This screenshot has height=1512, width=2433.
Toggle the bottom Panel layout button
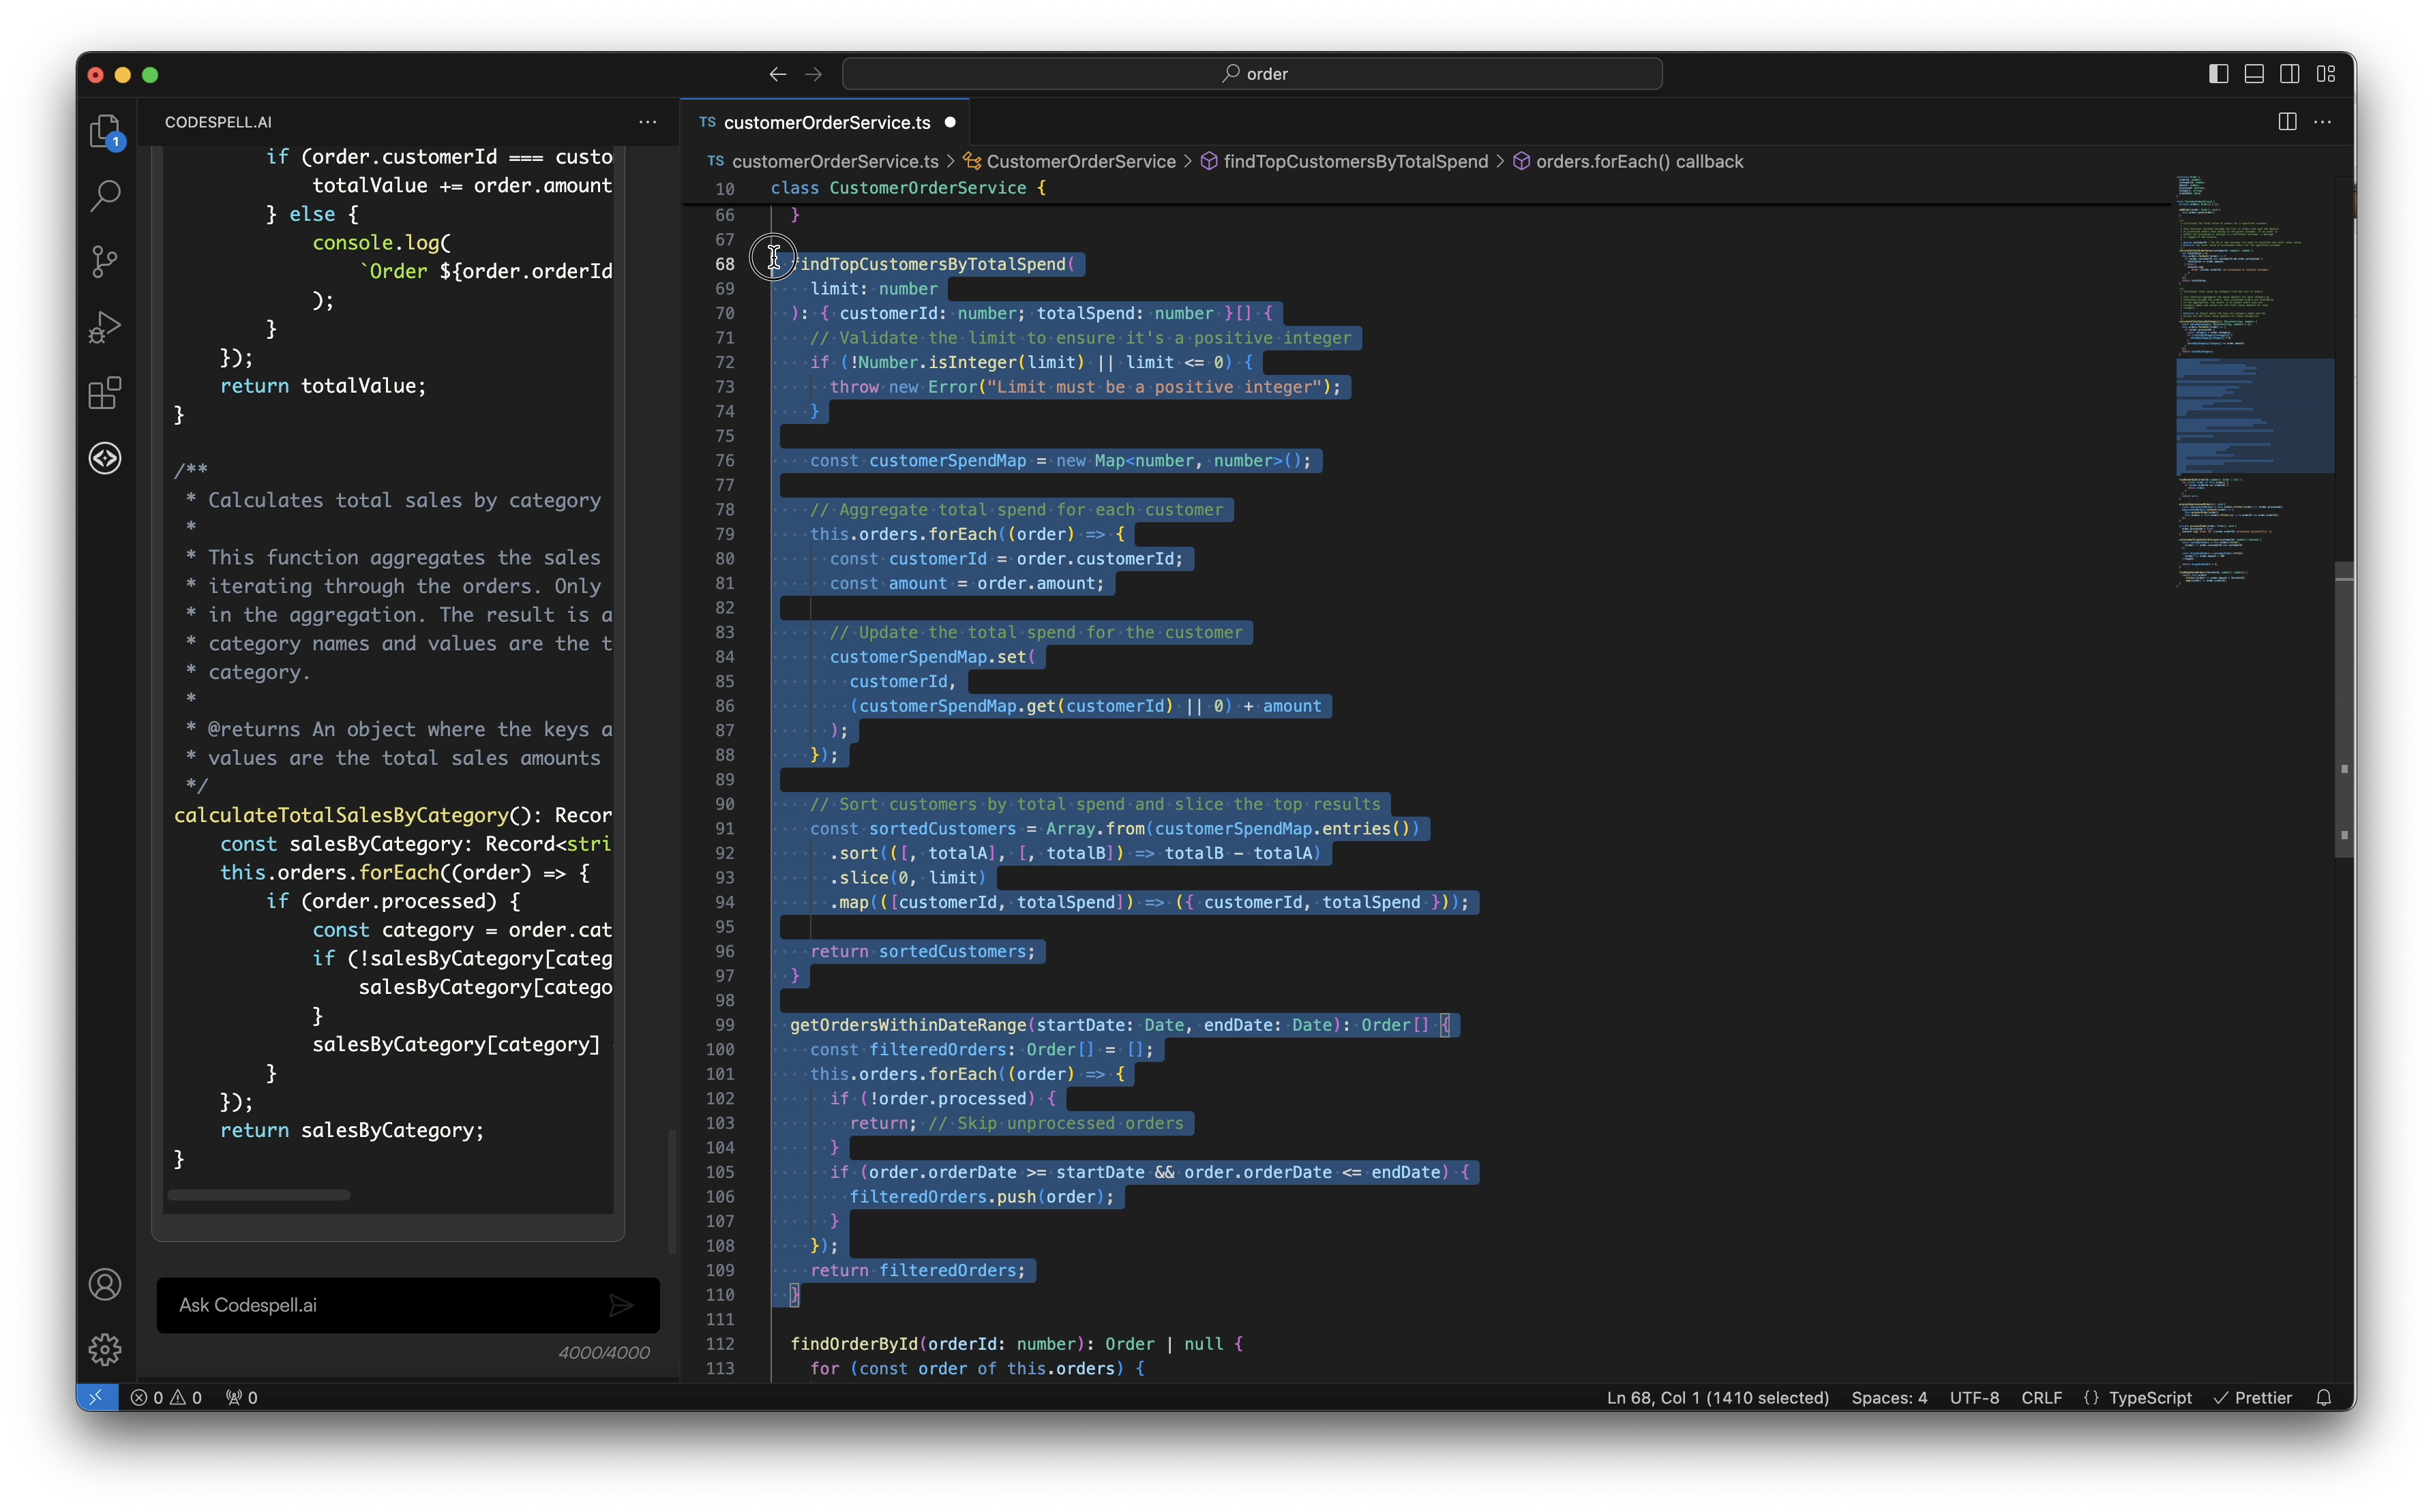(x=2254, y=74)
